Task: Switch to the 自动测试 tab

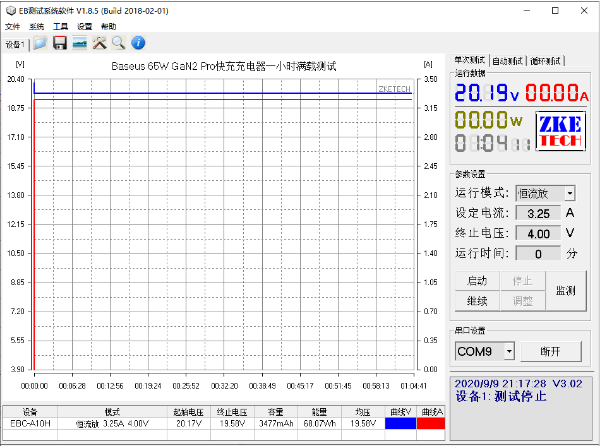Action: [x=507, y=61]
